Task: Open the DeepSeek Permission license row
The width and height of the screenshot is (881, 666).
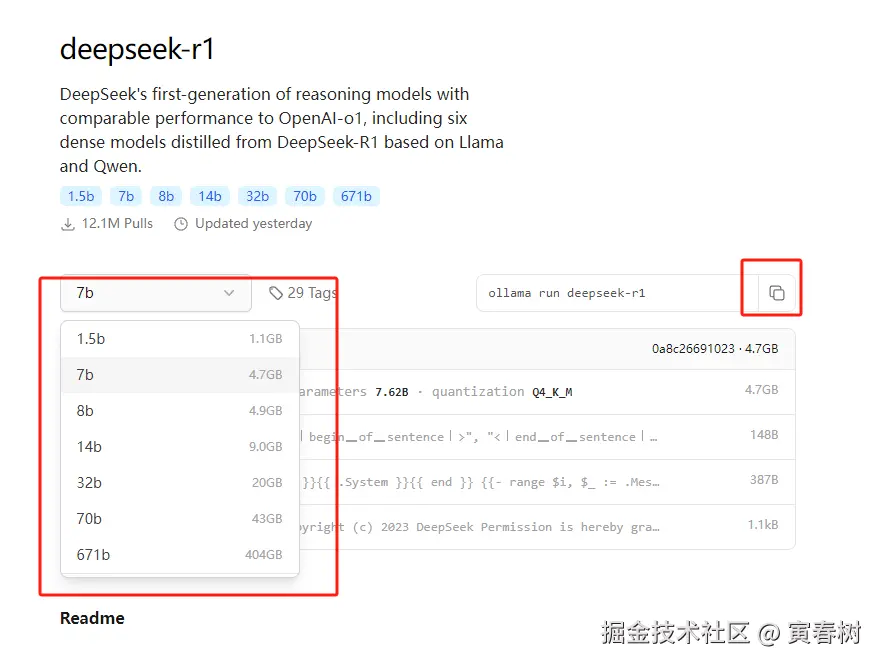Action: click(x=547, y=527)
